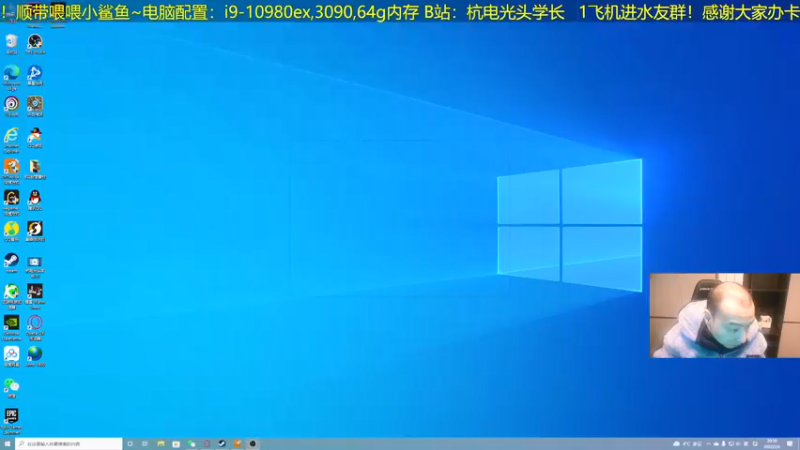The image size is (800, 450).
Task: Open the cloud weather tray icon
Action: (x=676, y=444)
